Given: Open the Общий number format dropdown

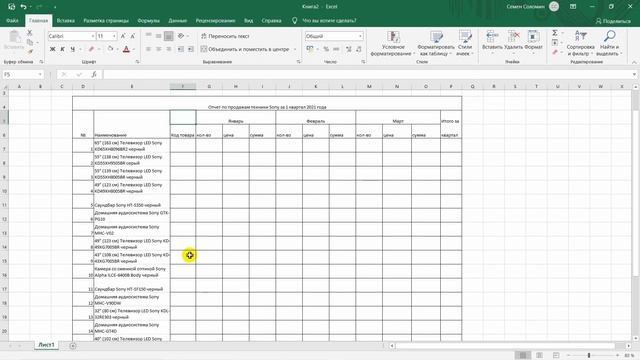Looking at the screenshot, I should 360,36.
